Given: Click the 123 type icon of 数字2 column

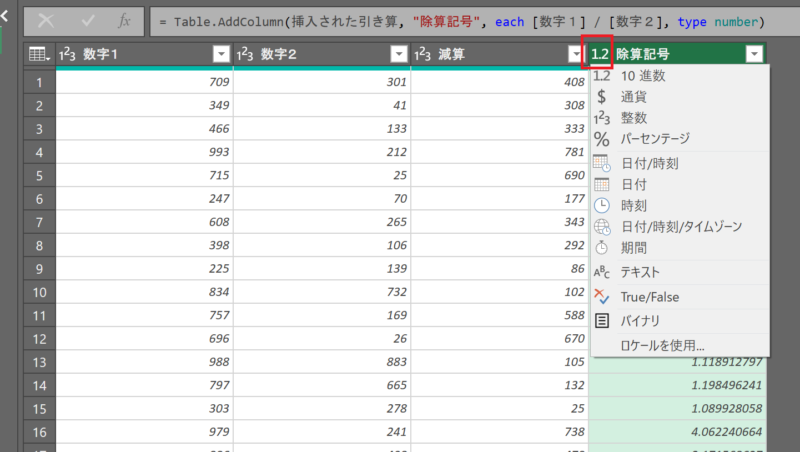Looking at the screenshot, I should [247, 54].
